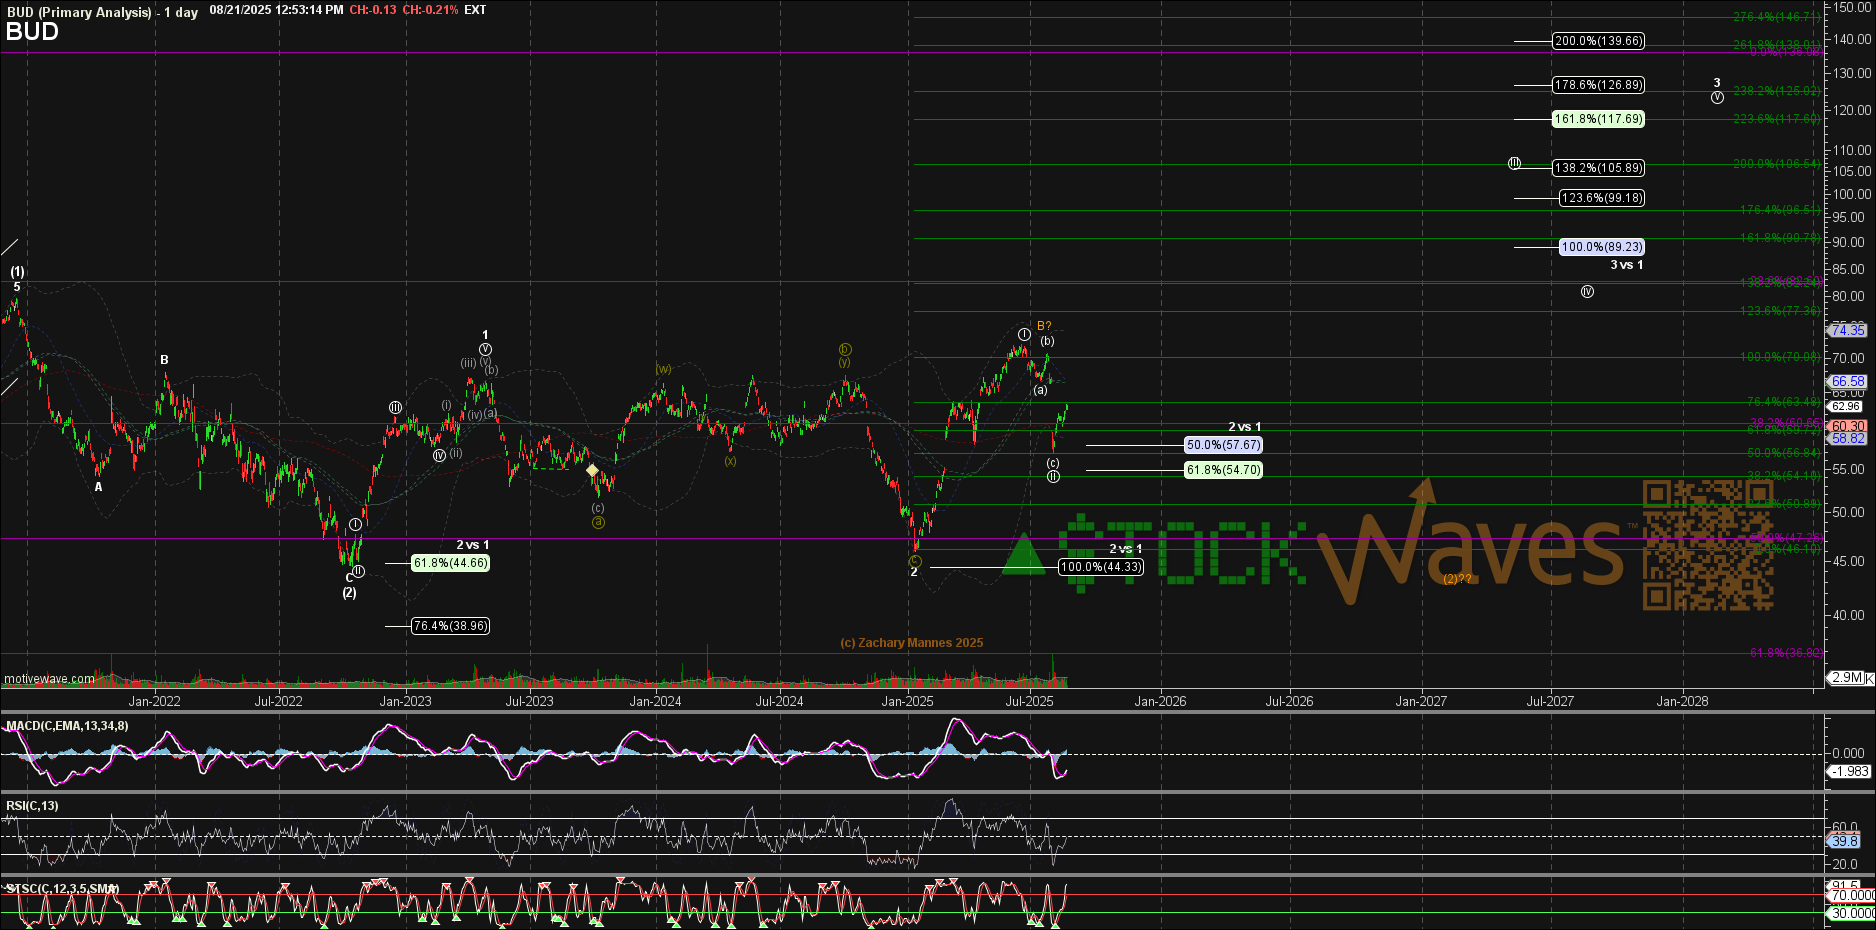Click Jan-2028 on the time axis
Screen dimensions: 1876x930
(1682, 701)
